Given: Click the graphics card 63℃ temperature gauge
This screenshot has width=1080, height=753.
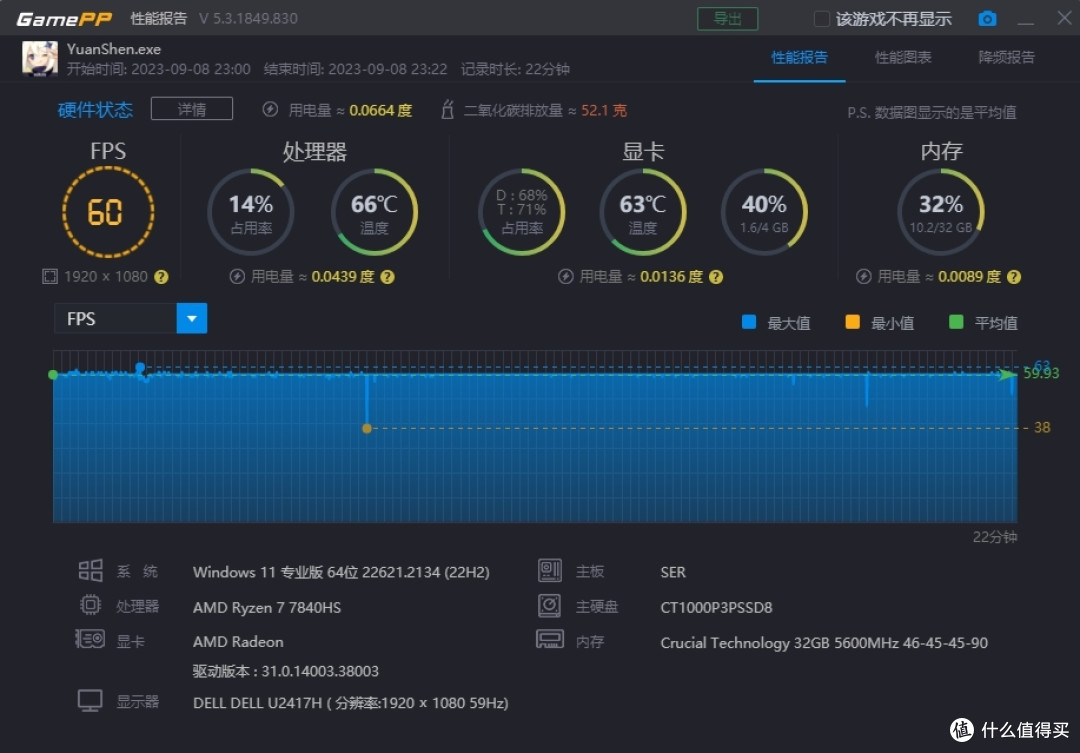Looking at the screenshot, I should [643, 212].
